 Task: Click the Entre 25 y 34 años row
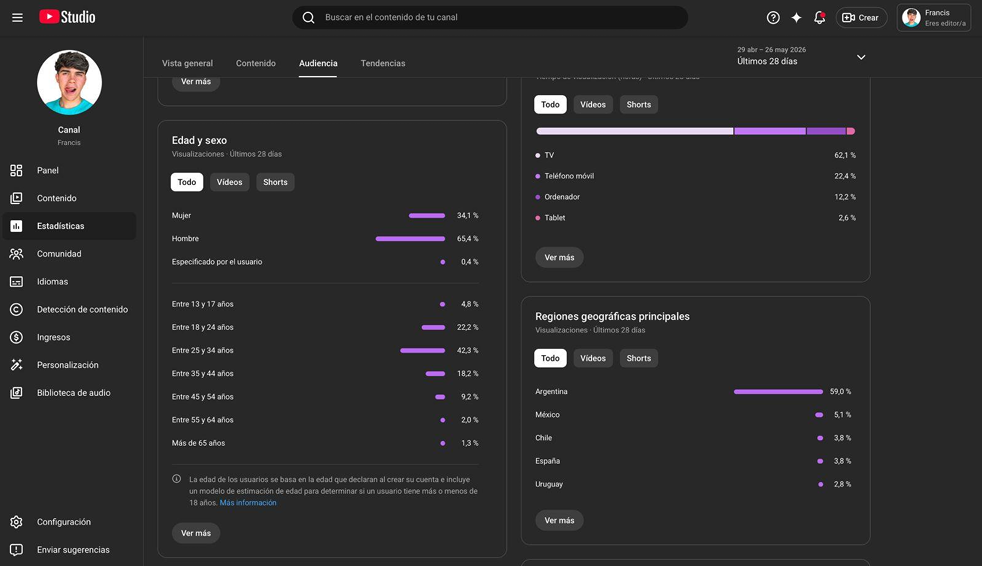(x=325, y=350)
